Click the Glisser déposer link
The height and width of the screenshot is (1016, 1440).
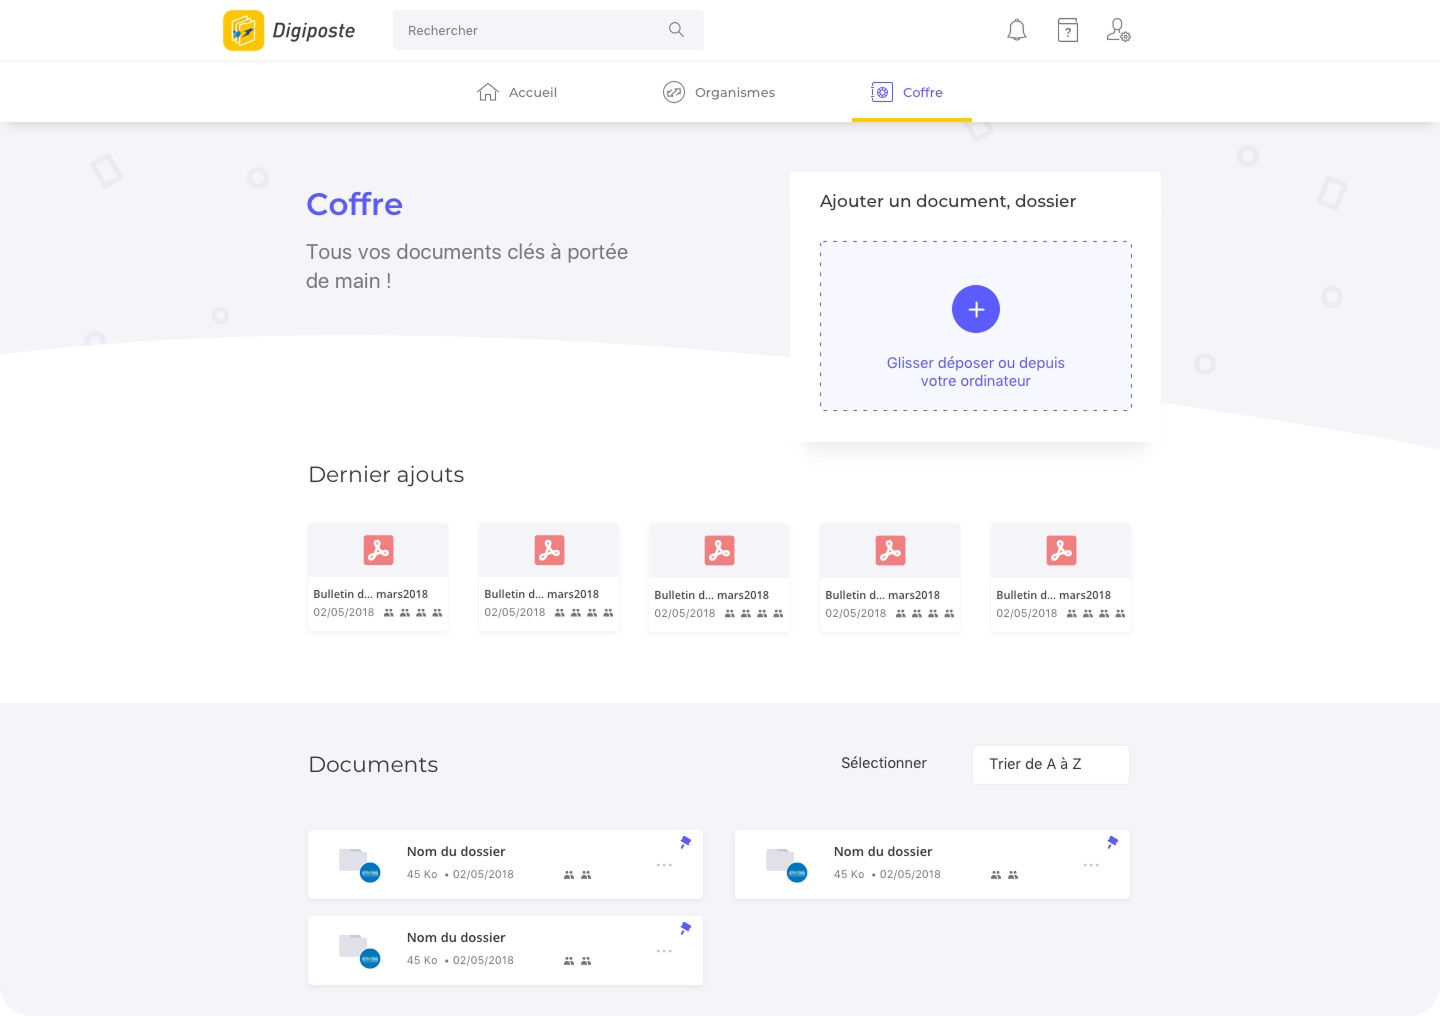click(975, 371)
